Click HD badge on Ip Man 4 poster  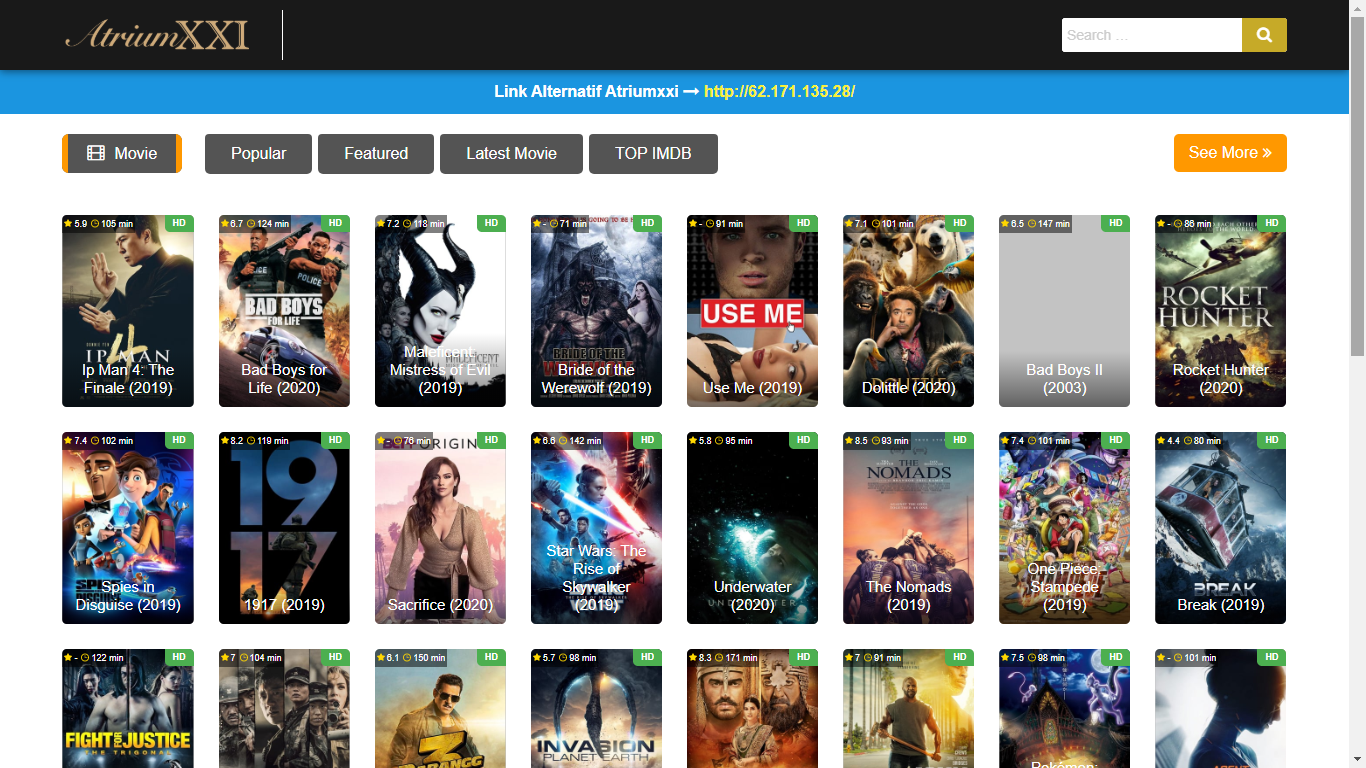[179, 223]
